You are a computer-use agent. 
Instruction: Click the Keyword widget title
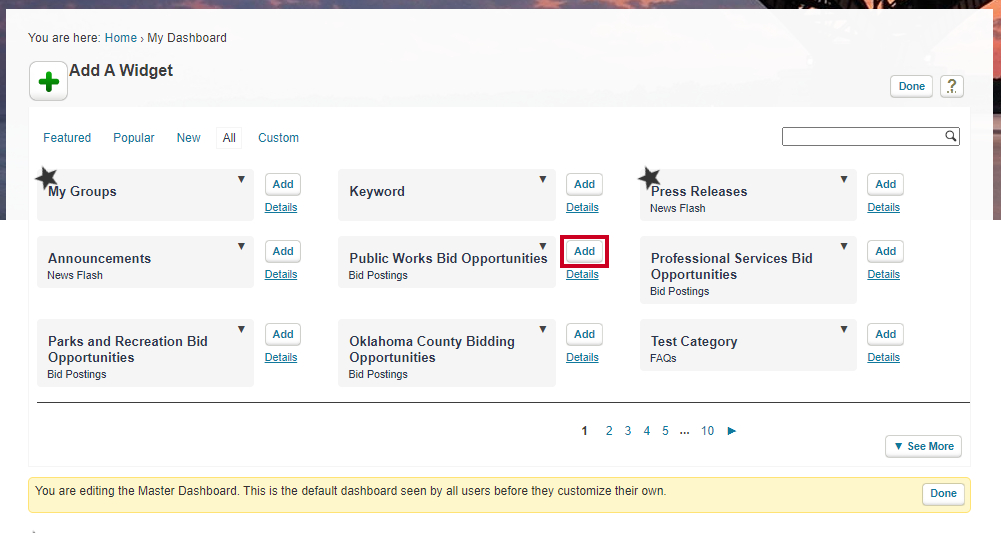[x=377, y=191]
